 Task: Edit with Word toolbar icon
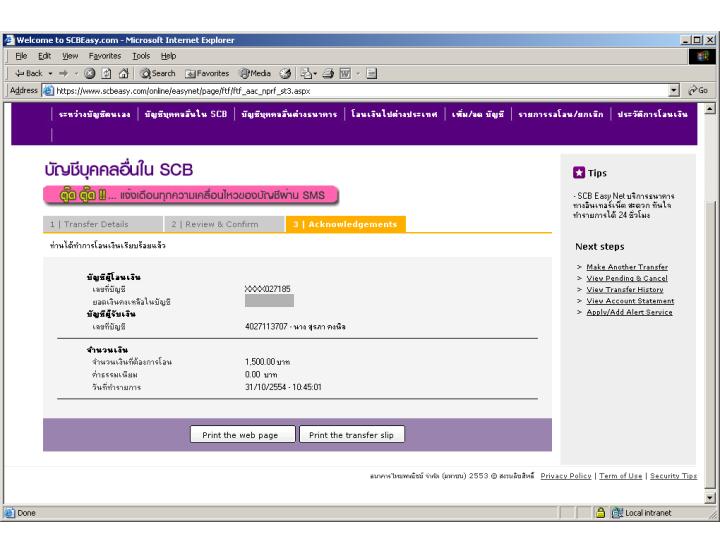[x=345, y=73]
